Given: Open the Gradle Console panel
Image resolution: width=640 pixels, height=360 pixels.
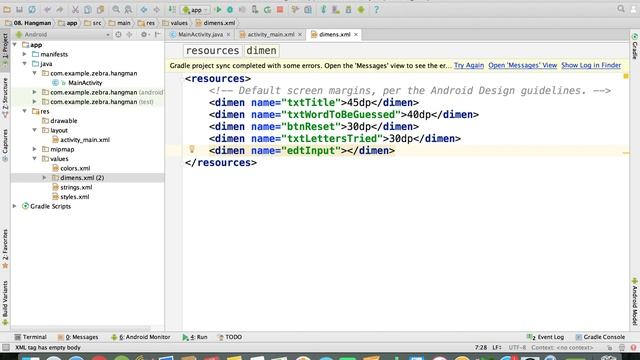Looking at the screenshot, I should [x=600, y=337].
